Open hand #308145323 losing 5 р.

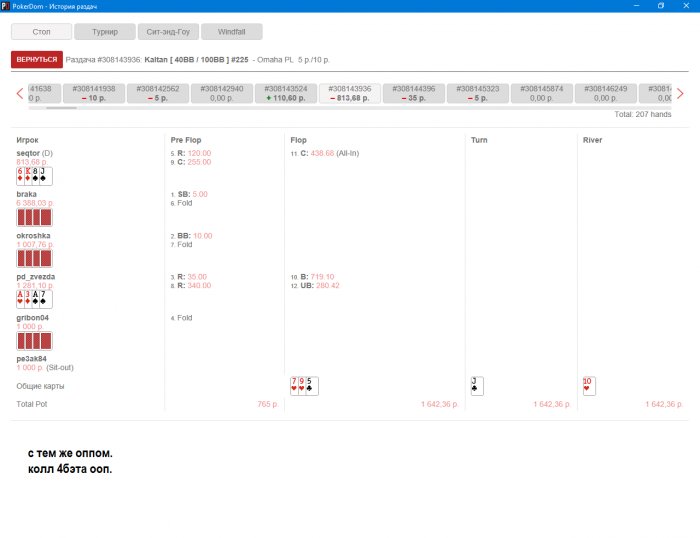pos(478,93)
